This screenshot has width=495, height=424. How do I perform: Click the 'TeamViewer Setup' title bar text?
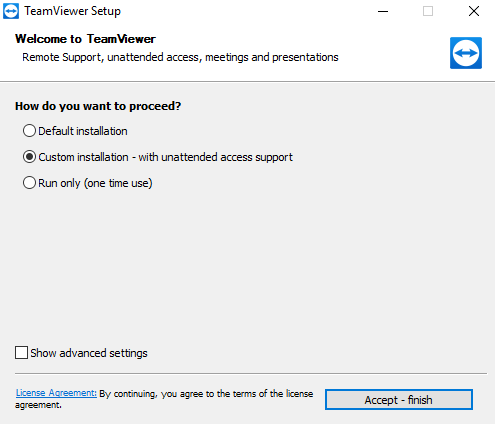(72, 11)
